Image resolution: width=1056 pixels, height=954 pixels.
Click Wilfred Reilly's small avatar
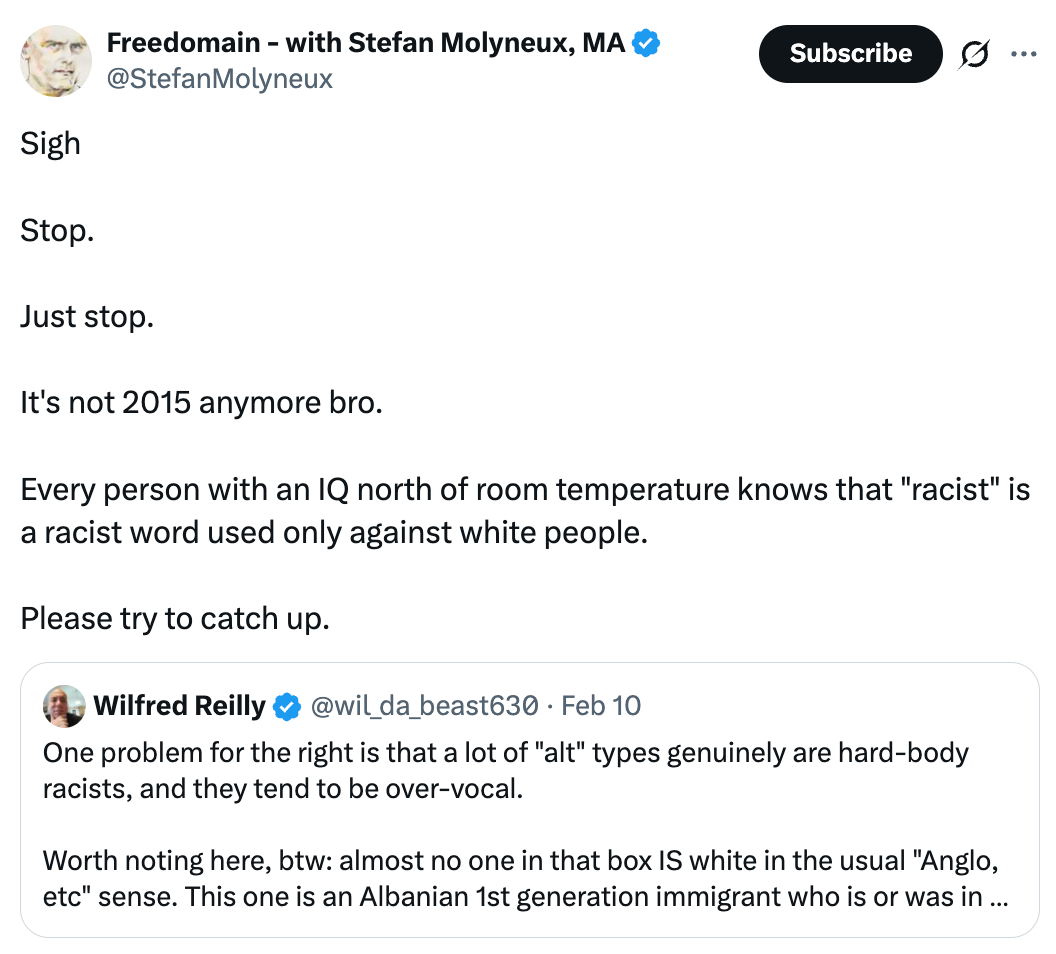64,706
